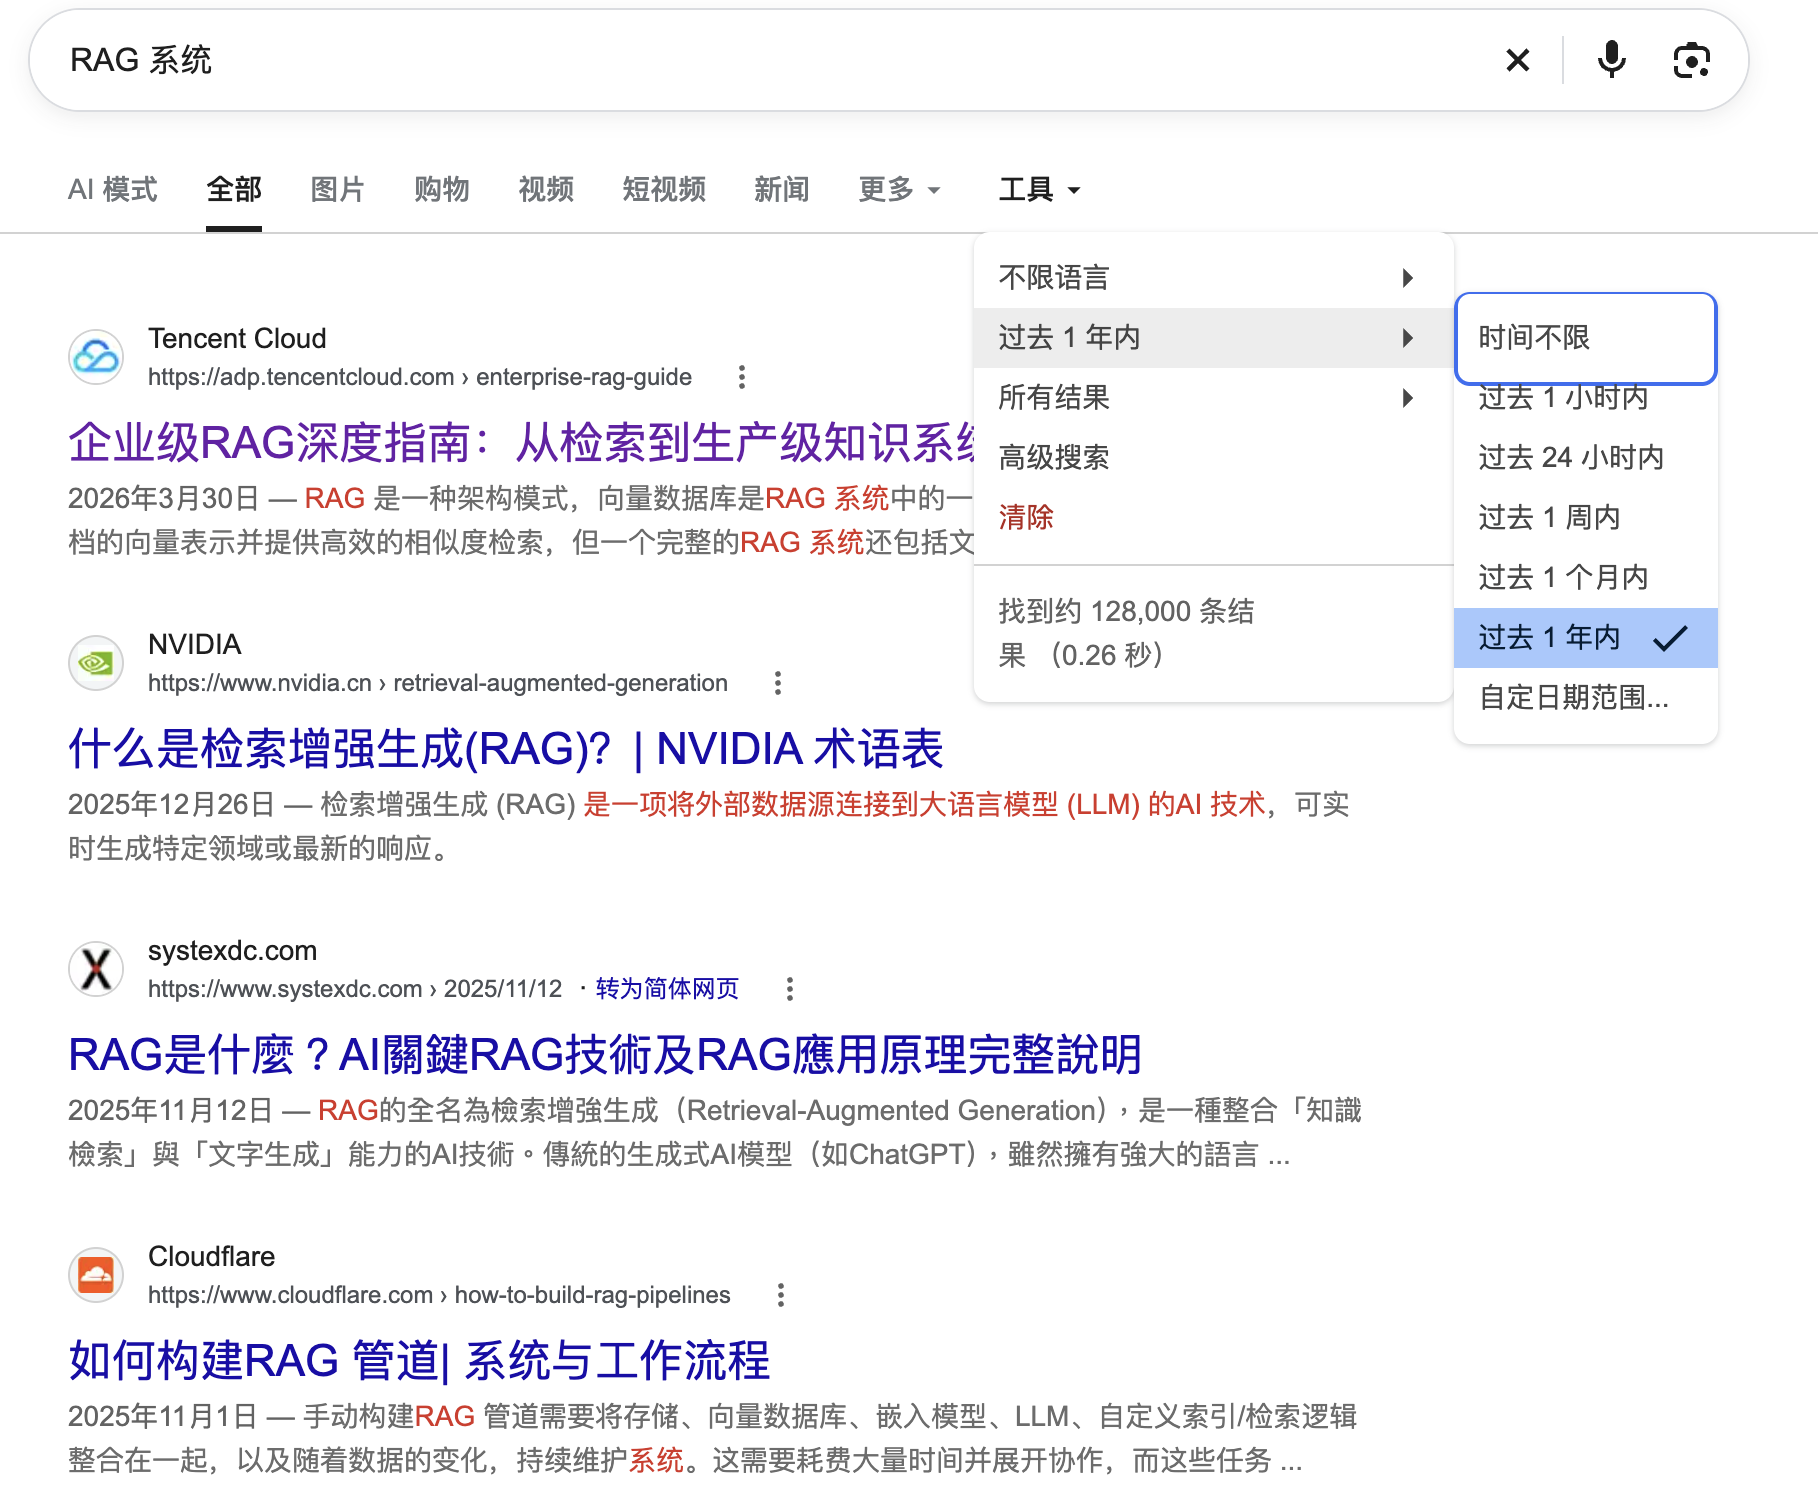
Task: Open the three-dot menu for Tencent Cloud result
Action: click(x=741, y=377)
